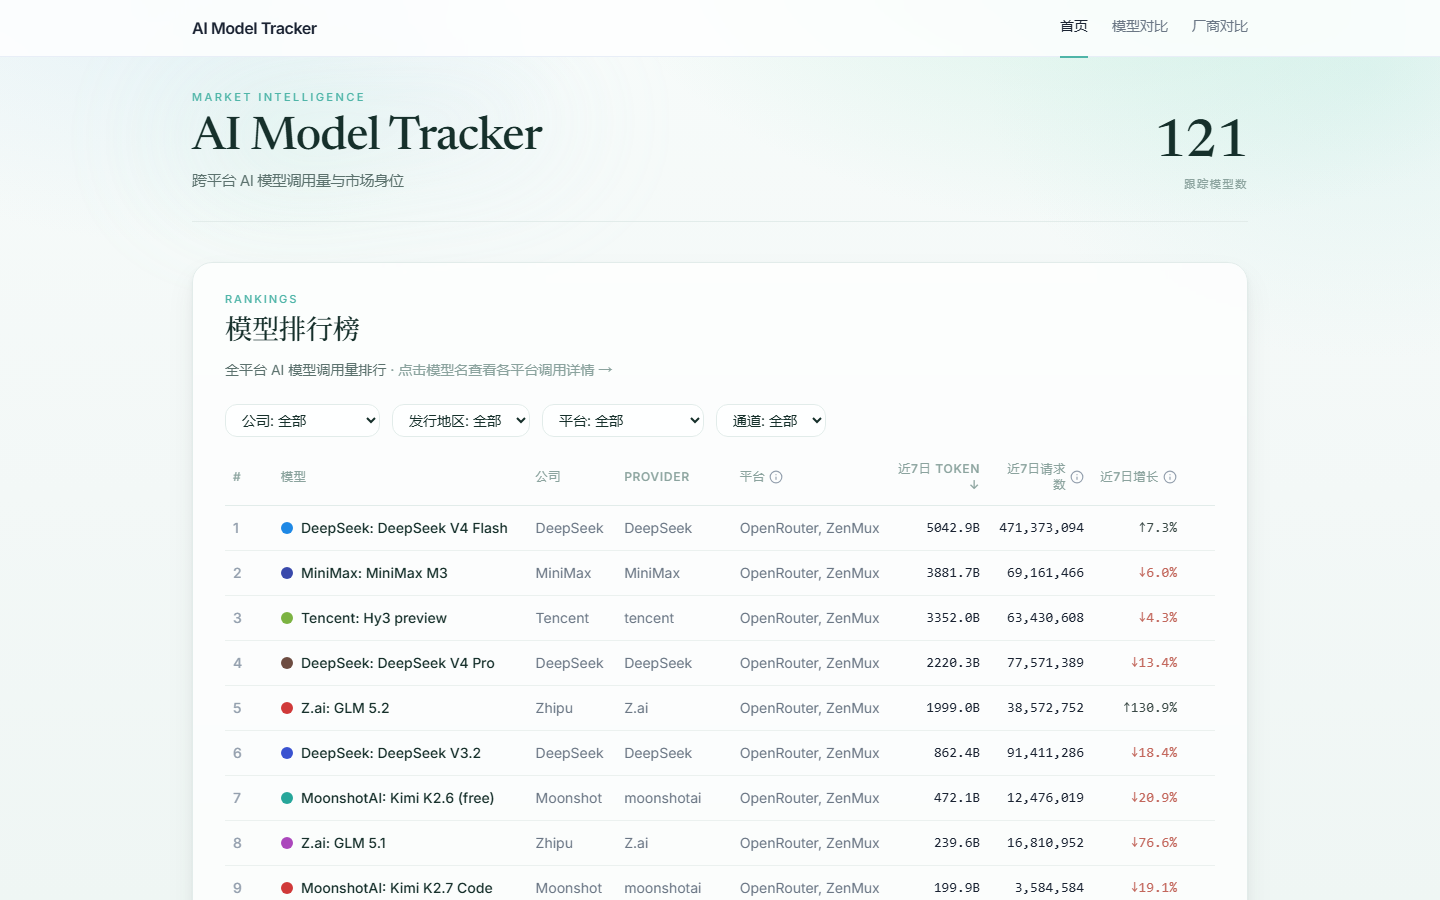Click the token value 1999.0B

pyautogui.click(x=953, y=708)
